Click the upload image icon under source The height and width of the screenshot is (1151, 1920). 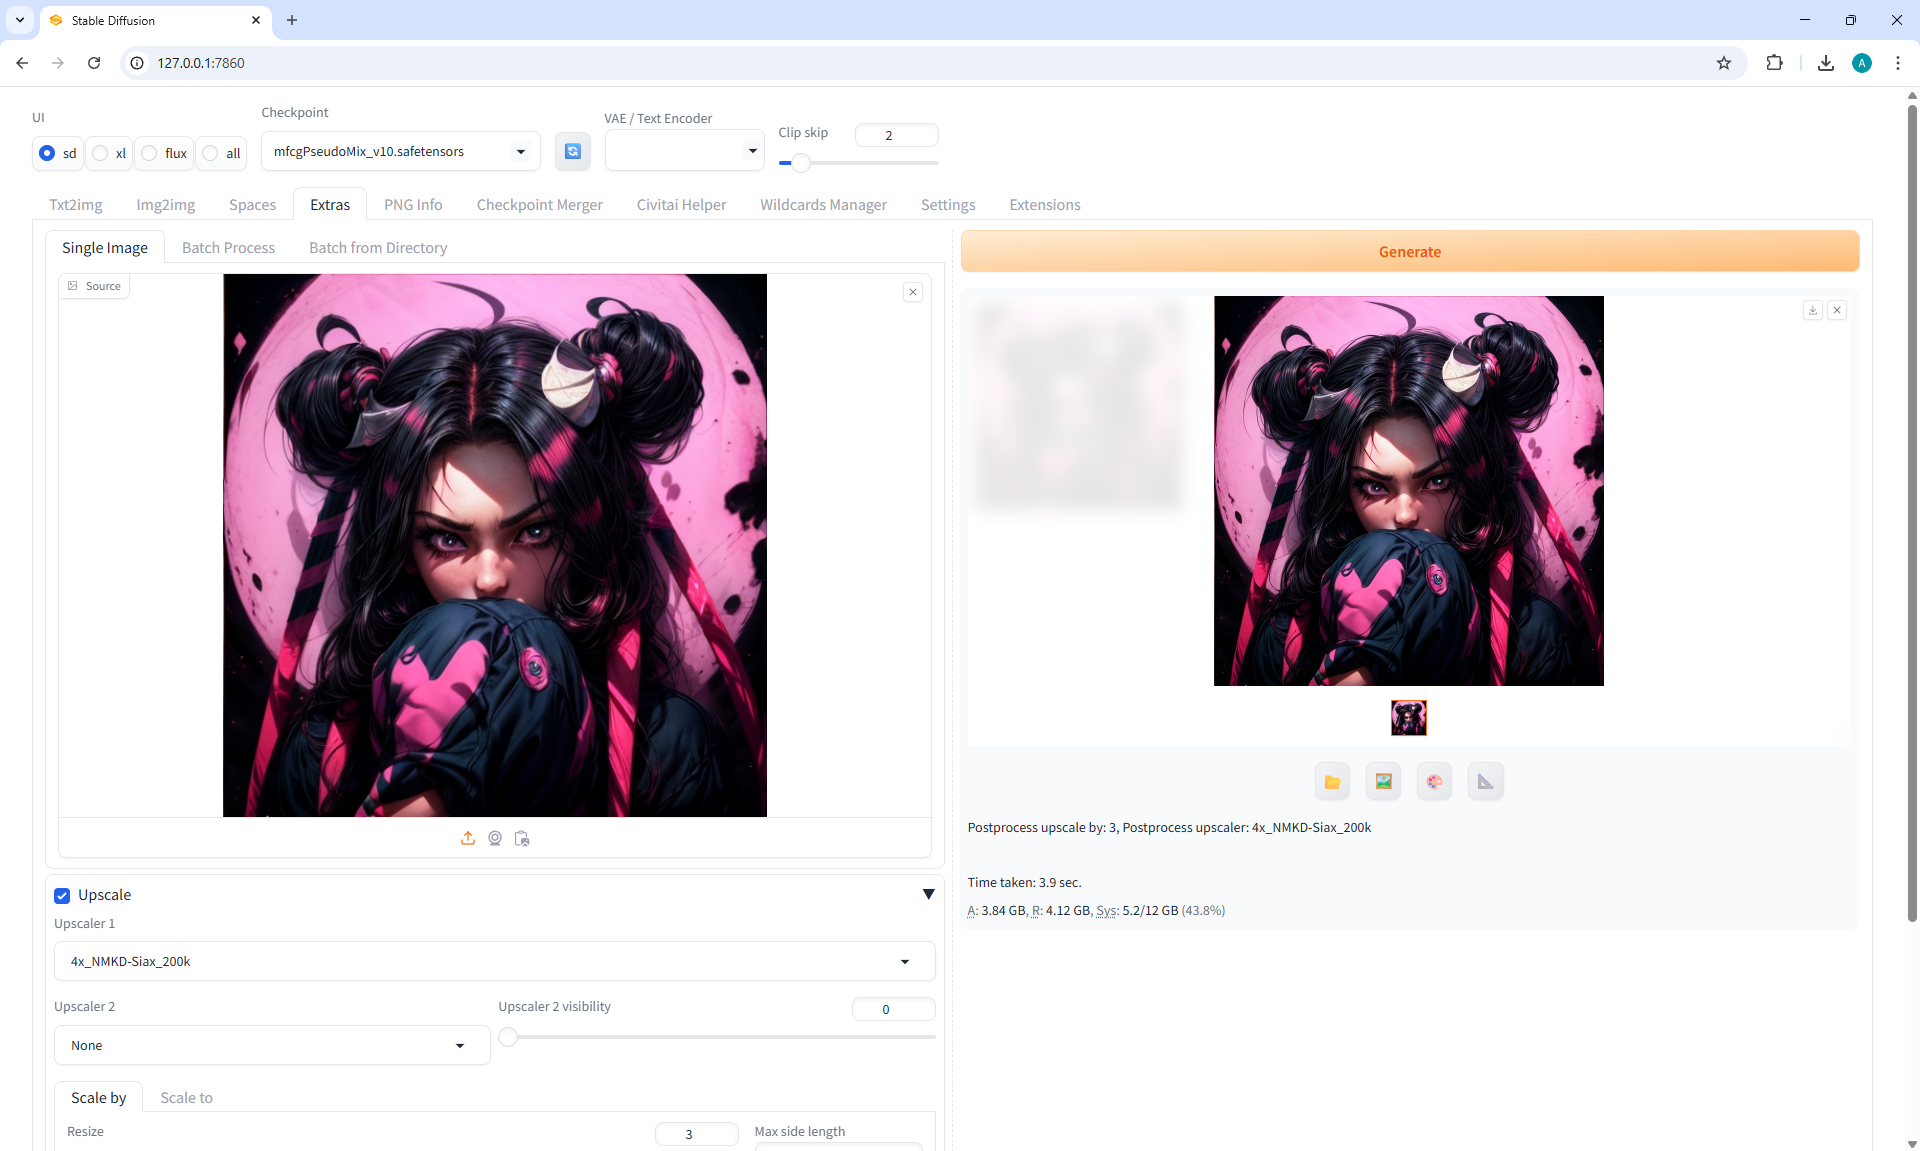click(467, 838)
